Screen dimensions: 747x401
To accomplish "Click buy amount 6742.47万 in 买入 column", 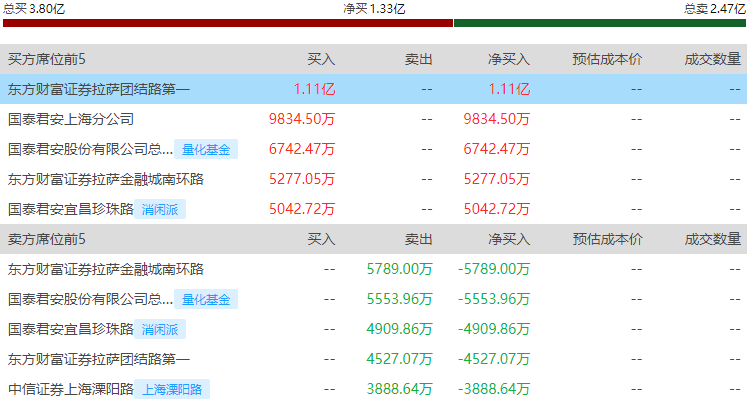I will pyautogui.click(x=302, y=149).
